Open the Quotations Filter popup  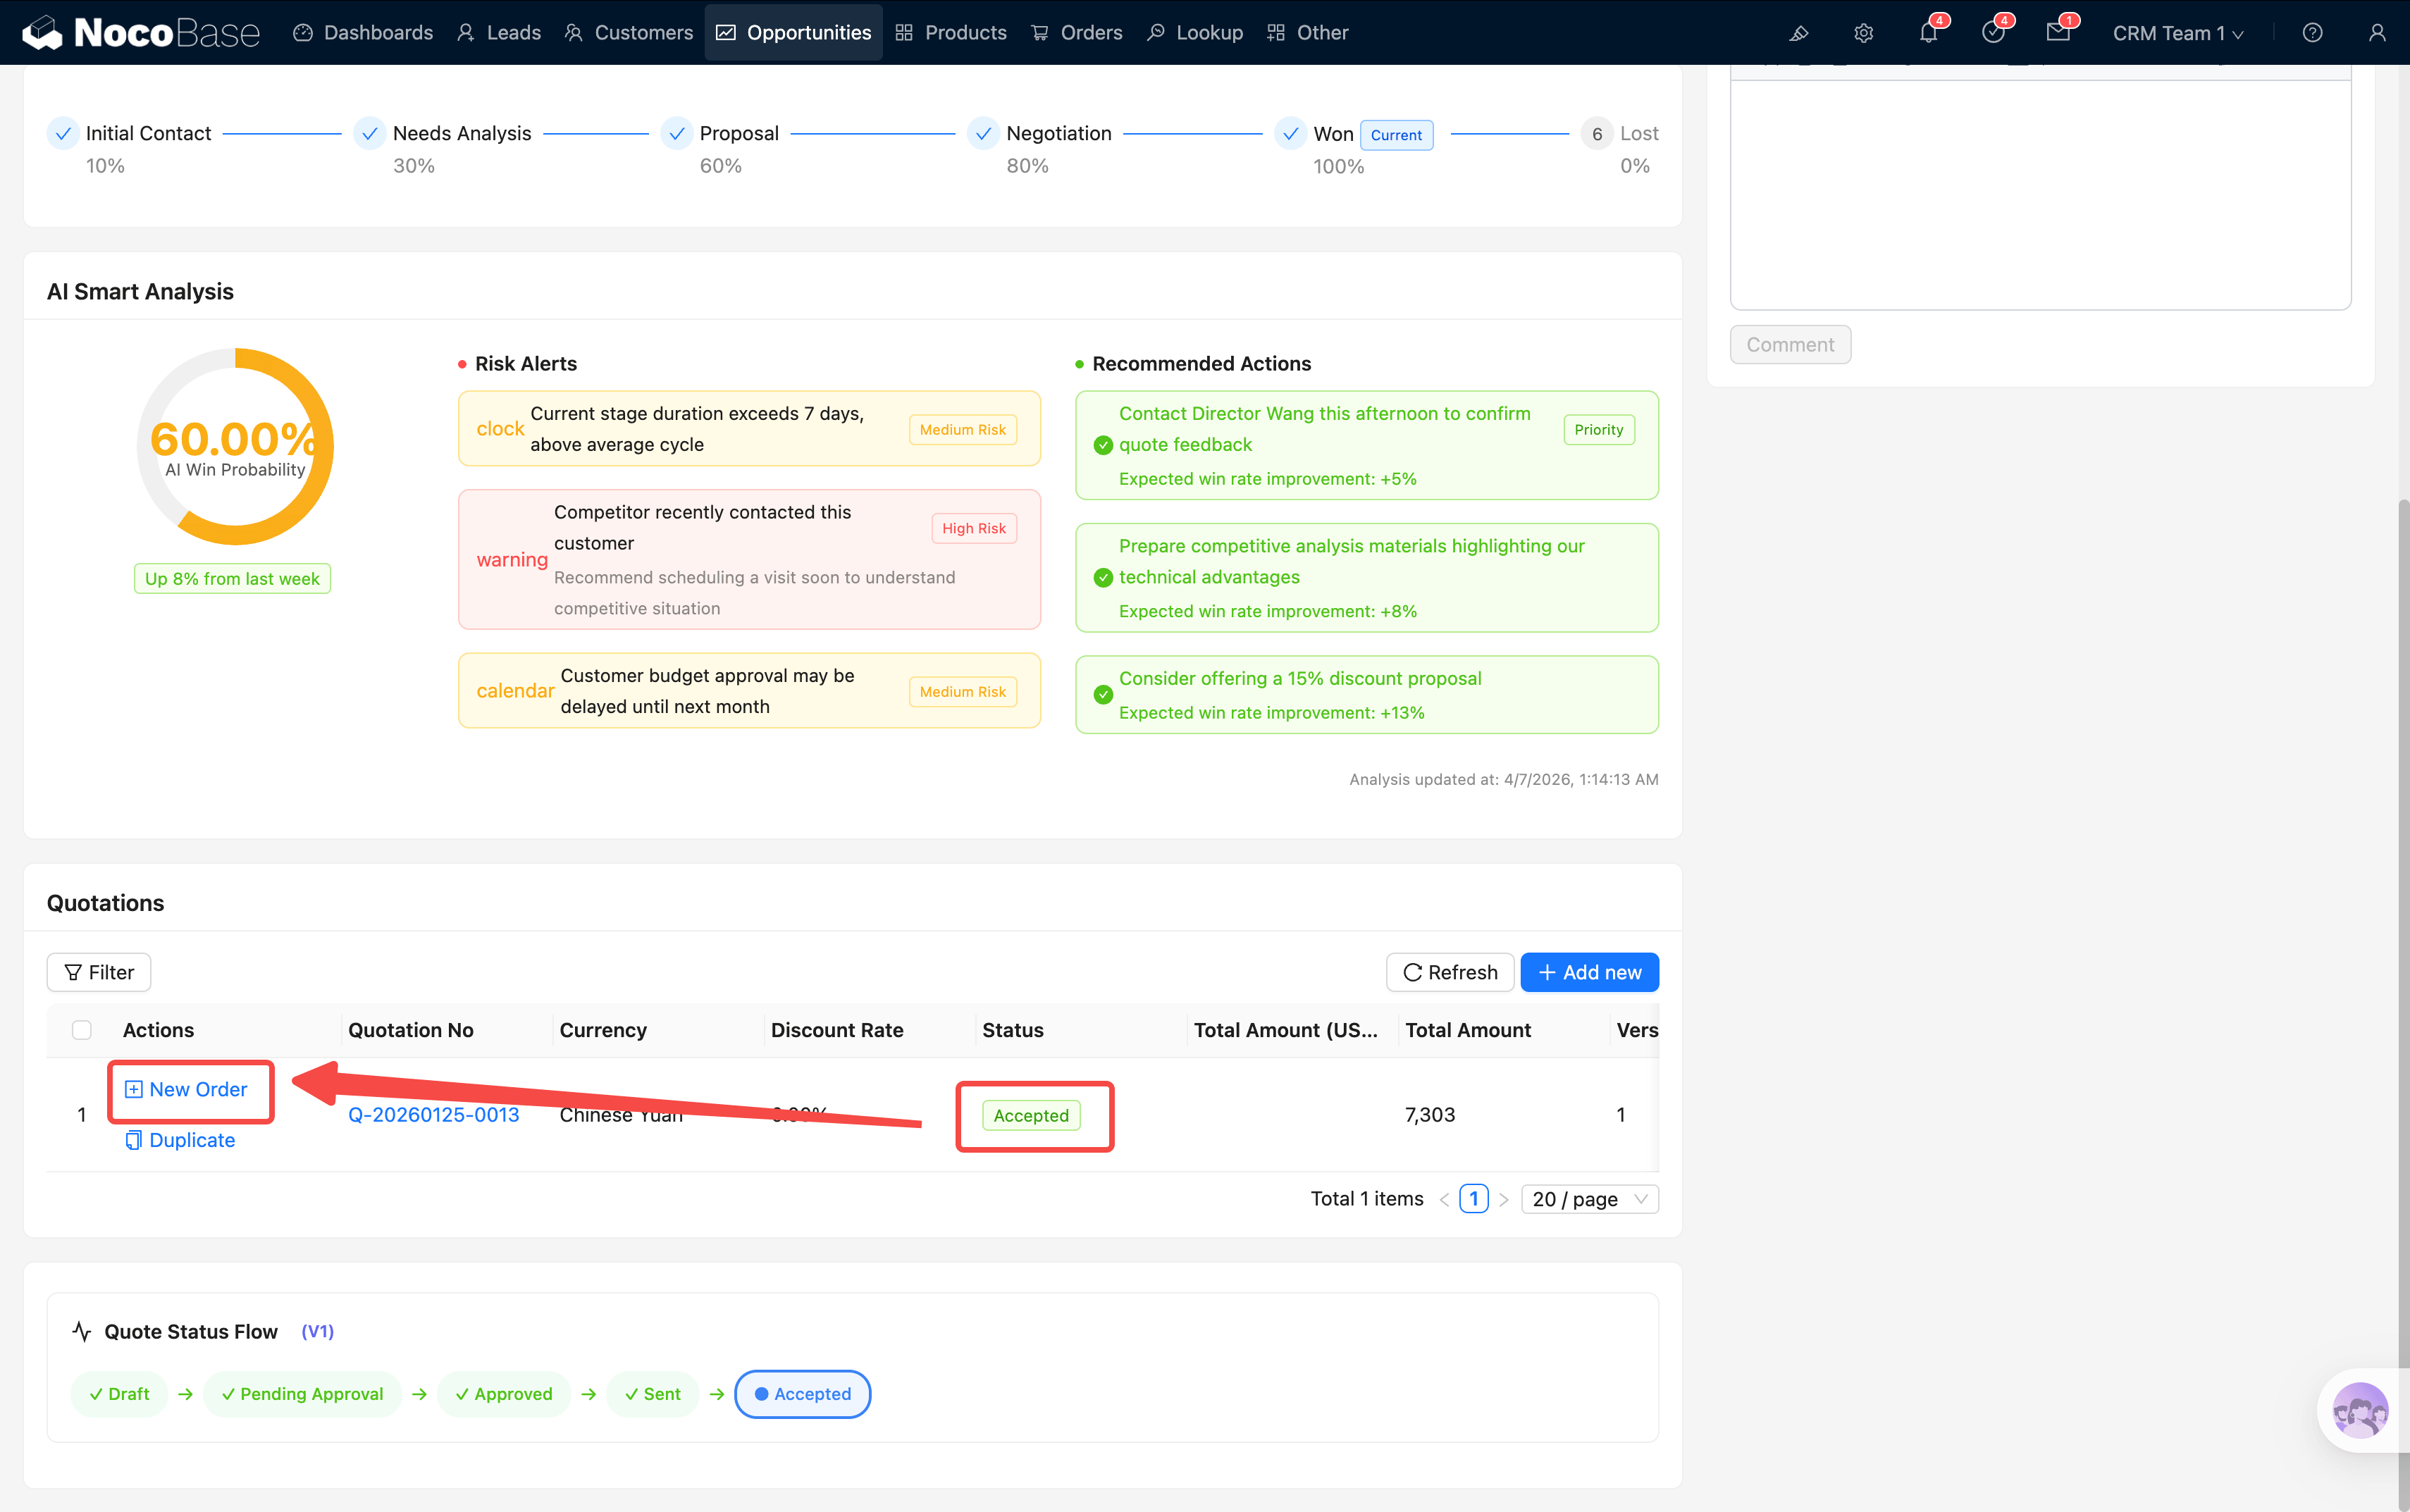[99, 972]
